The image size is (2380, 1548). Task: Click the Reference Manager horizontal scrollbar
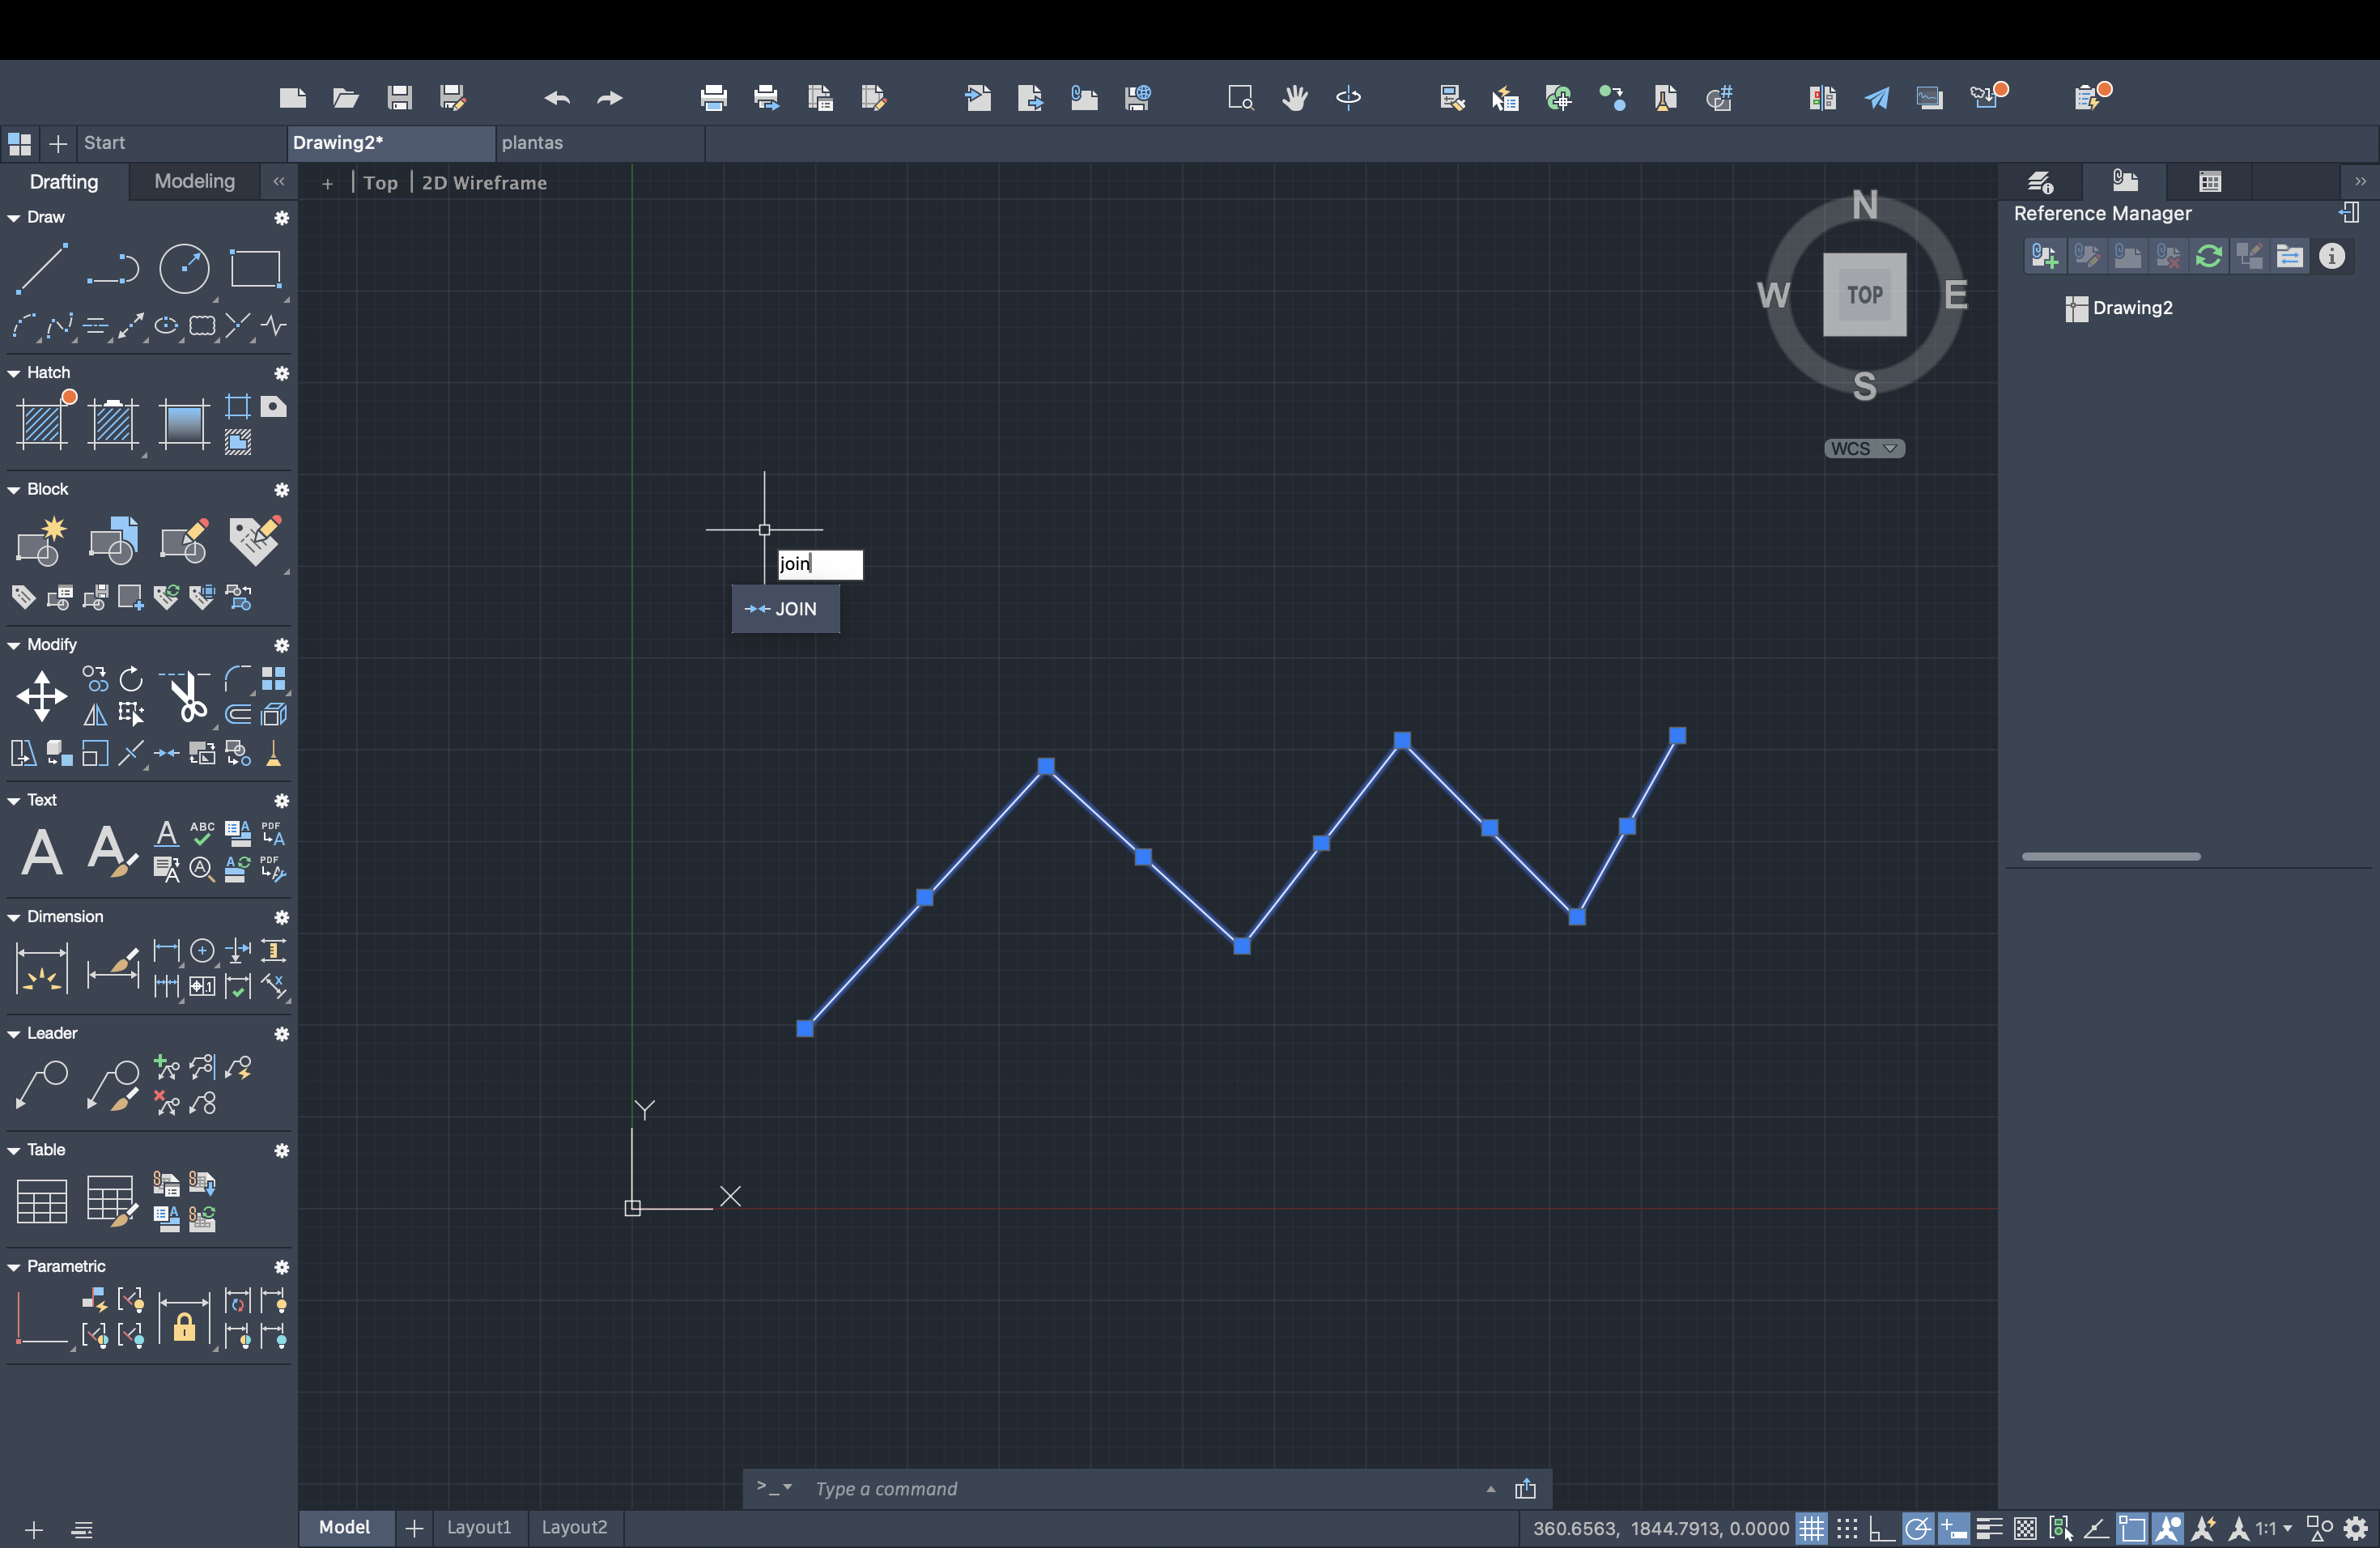(2110, 857)
